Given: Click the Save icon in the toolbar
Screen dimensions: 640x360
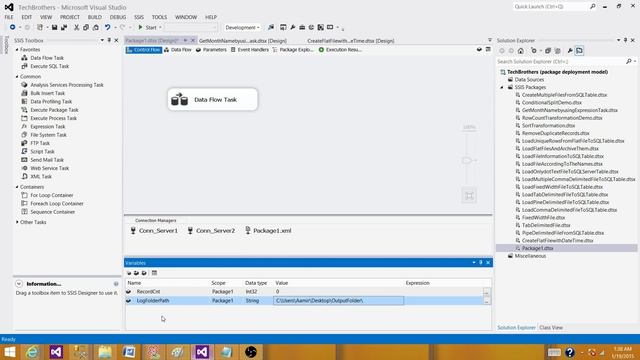Looking at the screenshot, I should tap(54, 27).
